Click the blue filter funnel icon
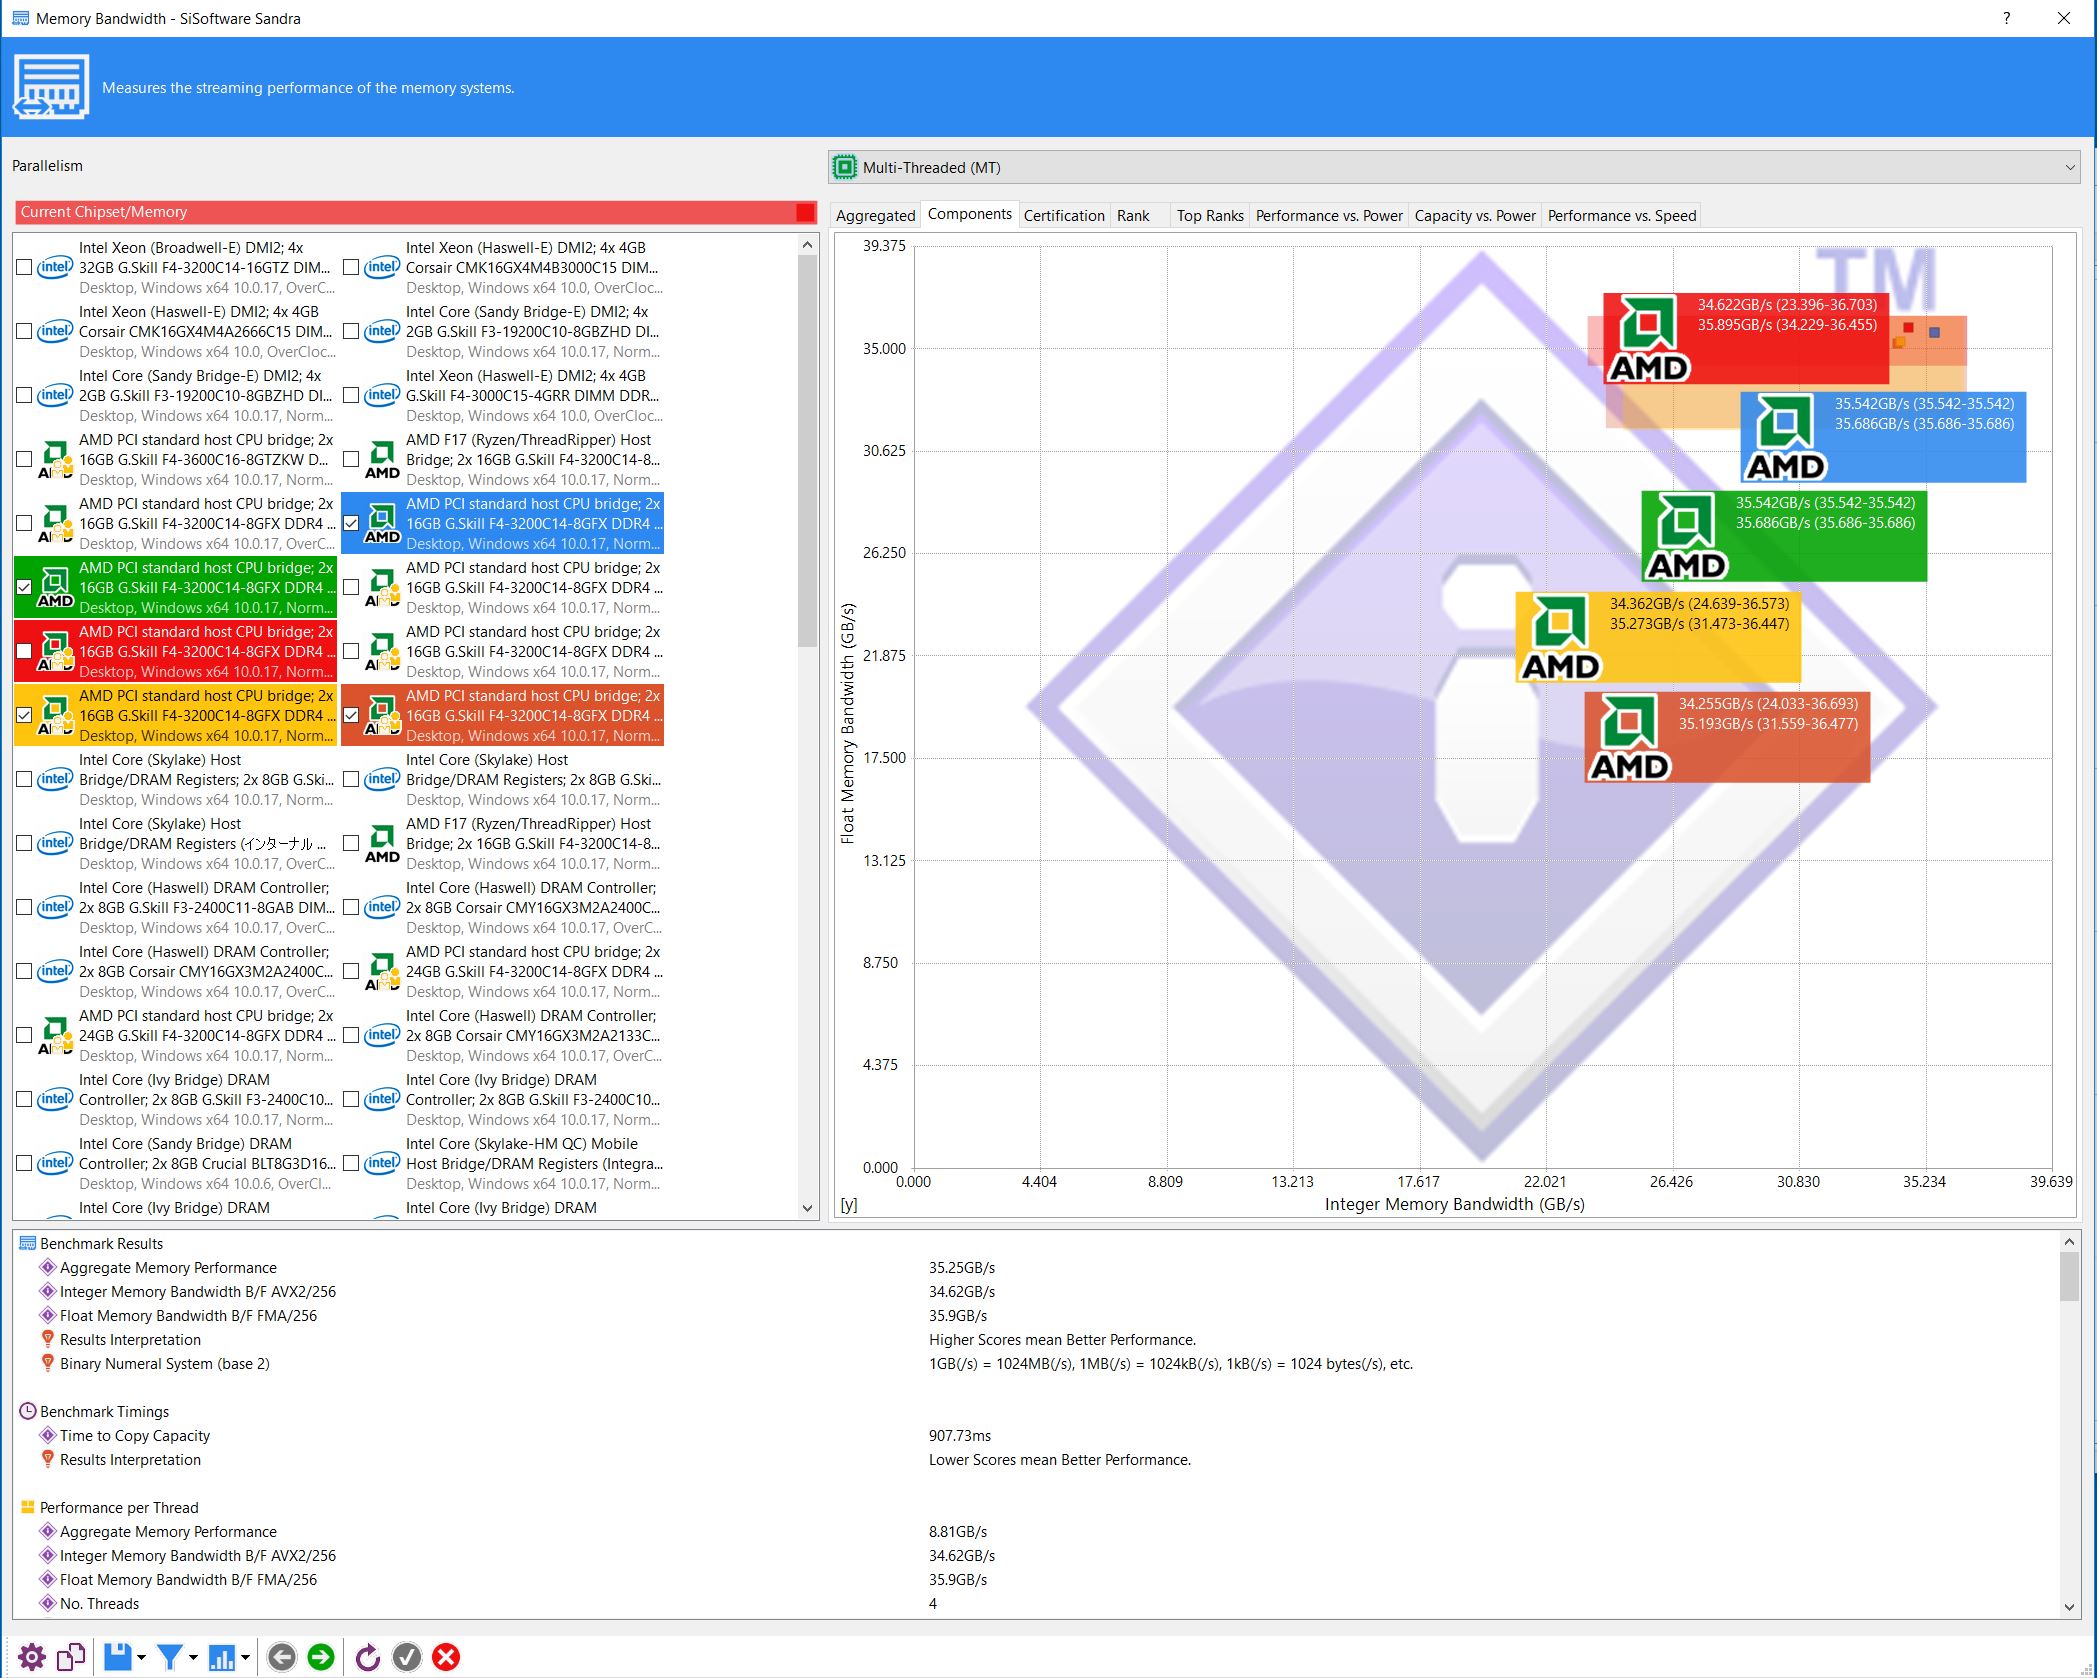 [x=169, y=1657]
